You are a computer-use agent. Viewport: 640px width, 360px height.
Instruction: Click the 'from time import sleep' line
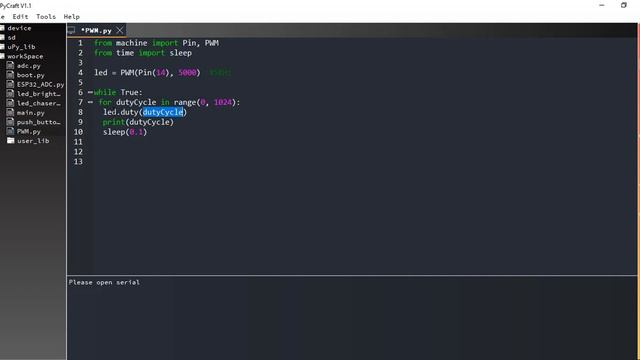click(x=143, y=53)
